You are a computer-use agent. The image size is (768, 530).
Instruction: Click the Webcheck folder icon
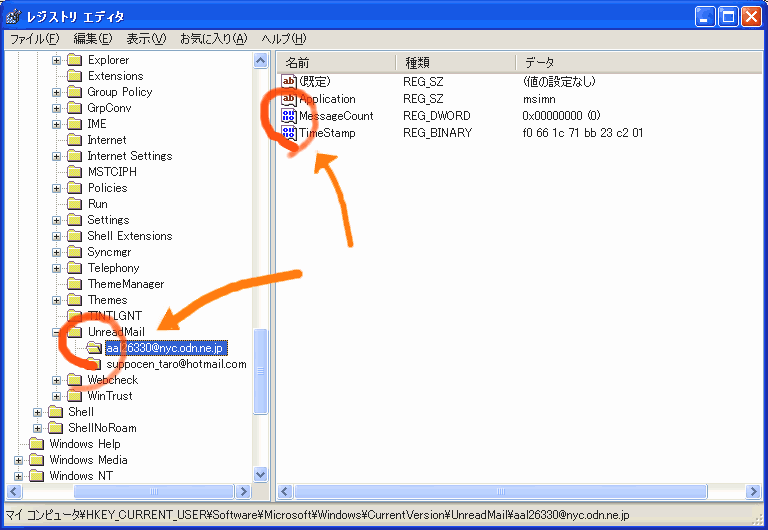tap(74, 380)
